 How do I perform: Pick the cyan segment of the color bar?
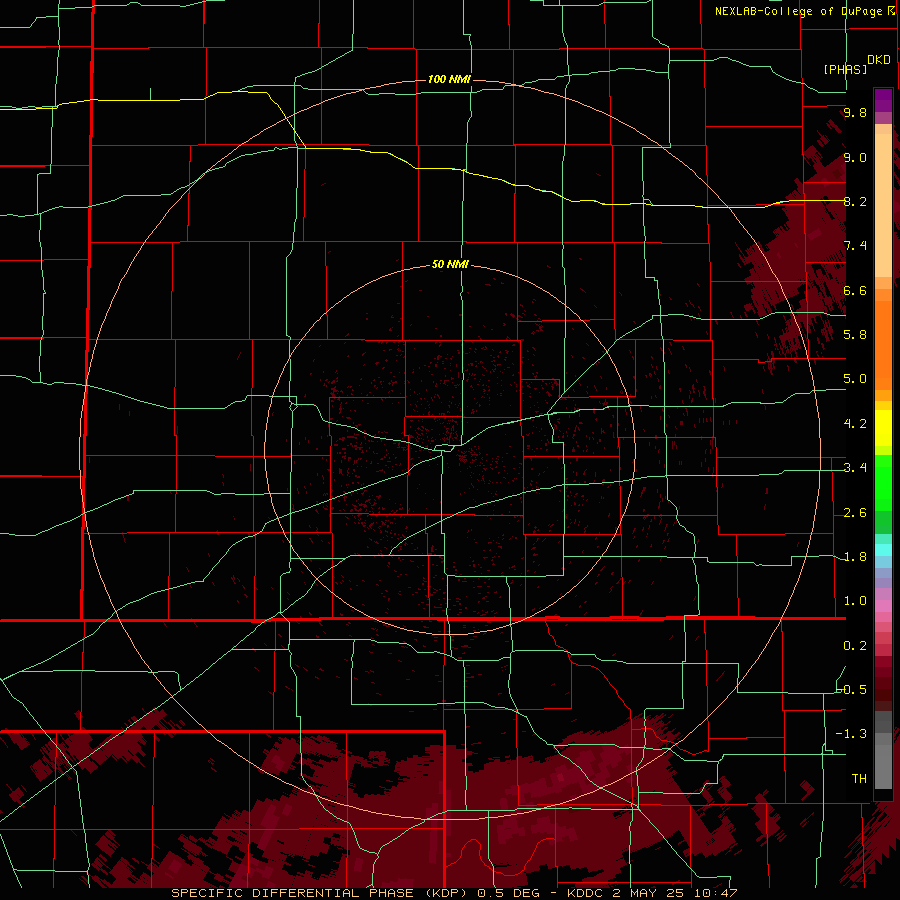[x=883, y=550]
